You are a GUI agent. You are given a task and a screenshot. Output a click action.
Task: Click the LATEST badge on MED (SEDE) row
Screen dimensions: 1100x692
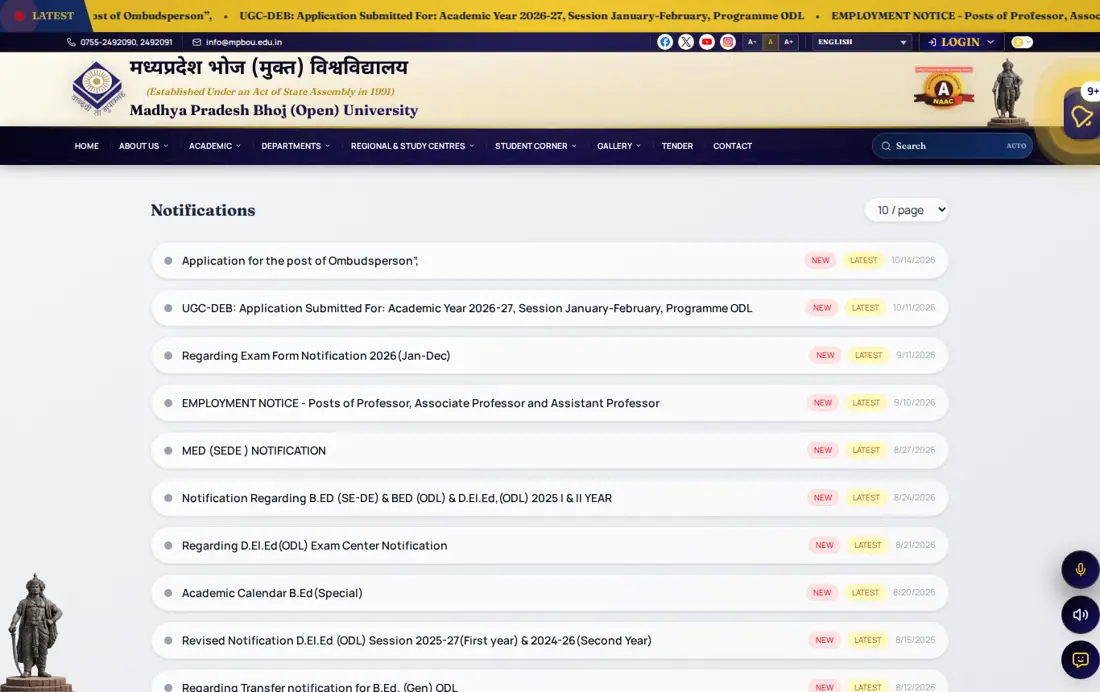tap(866, 451)
